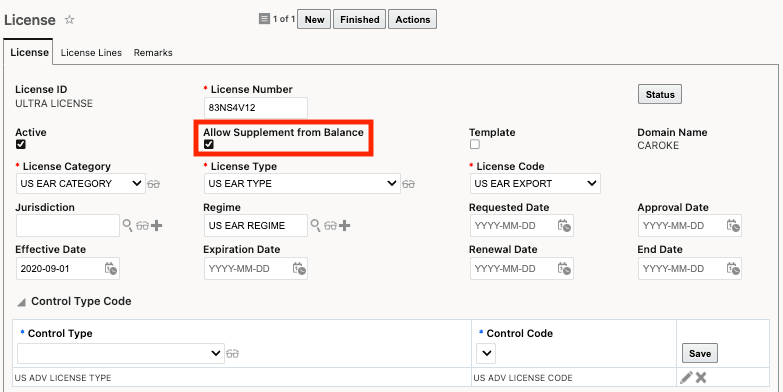Click the New button
This screenshot has height=392, width=783.
(x=314, y=19)
